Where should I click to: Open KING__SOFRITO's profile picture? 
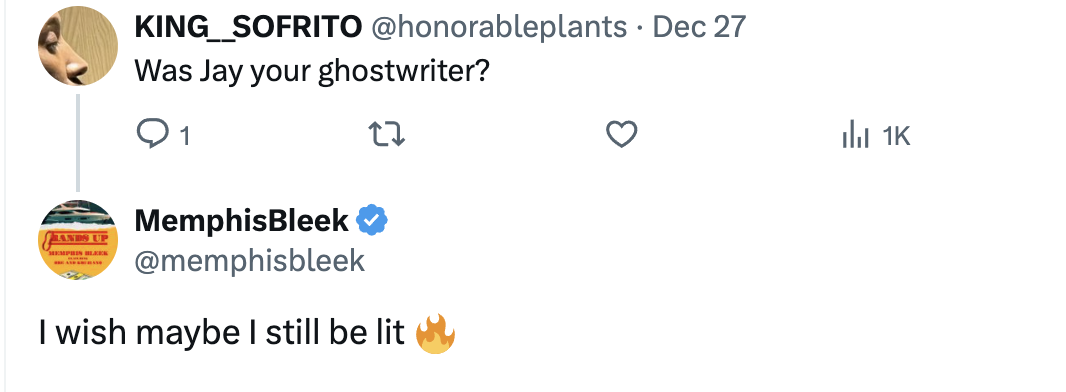78,46
